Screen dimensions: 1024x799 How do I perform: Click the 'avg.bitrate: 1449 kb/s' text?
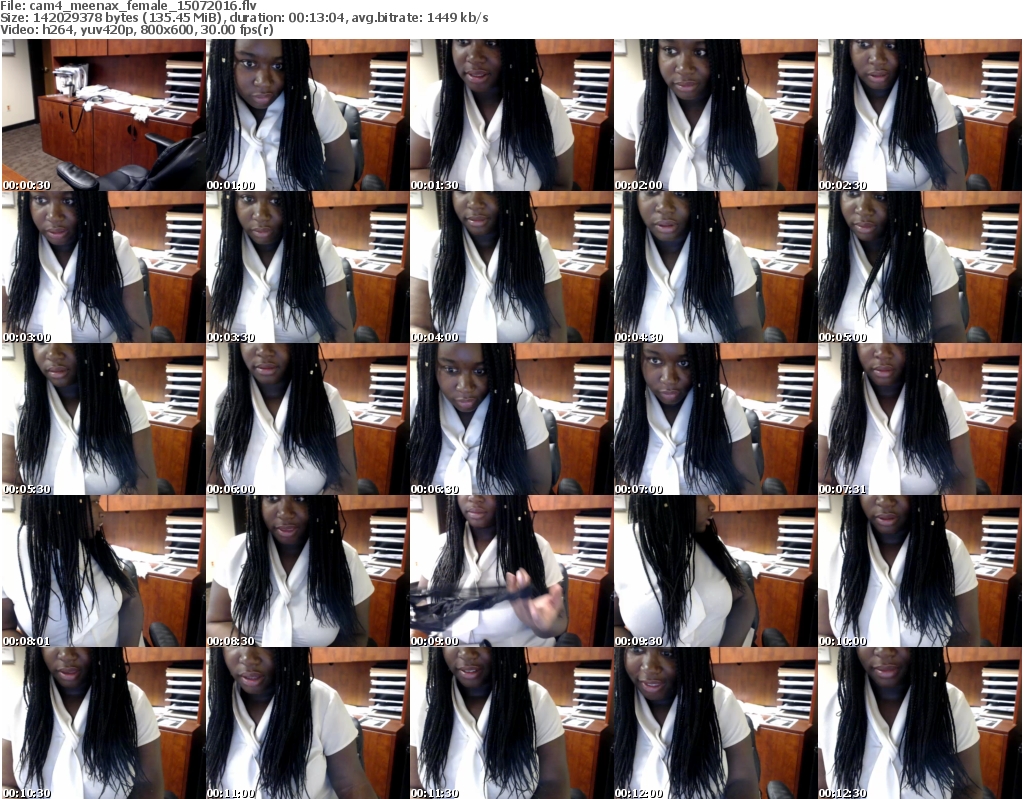point(420,18)
